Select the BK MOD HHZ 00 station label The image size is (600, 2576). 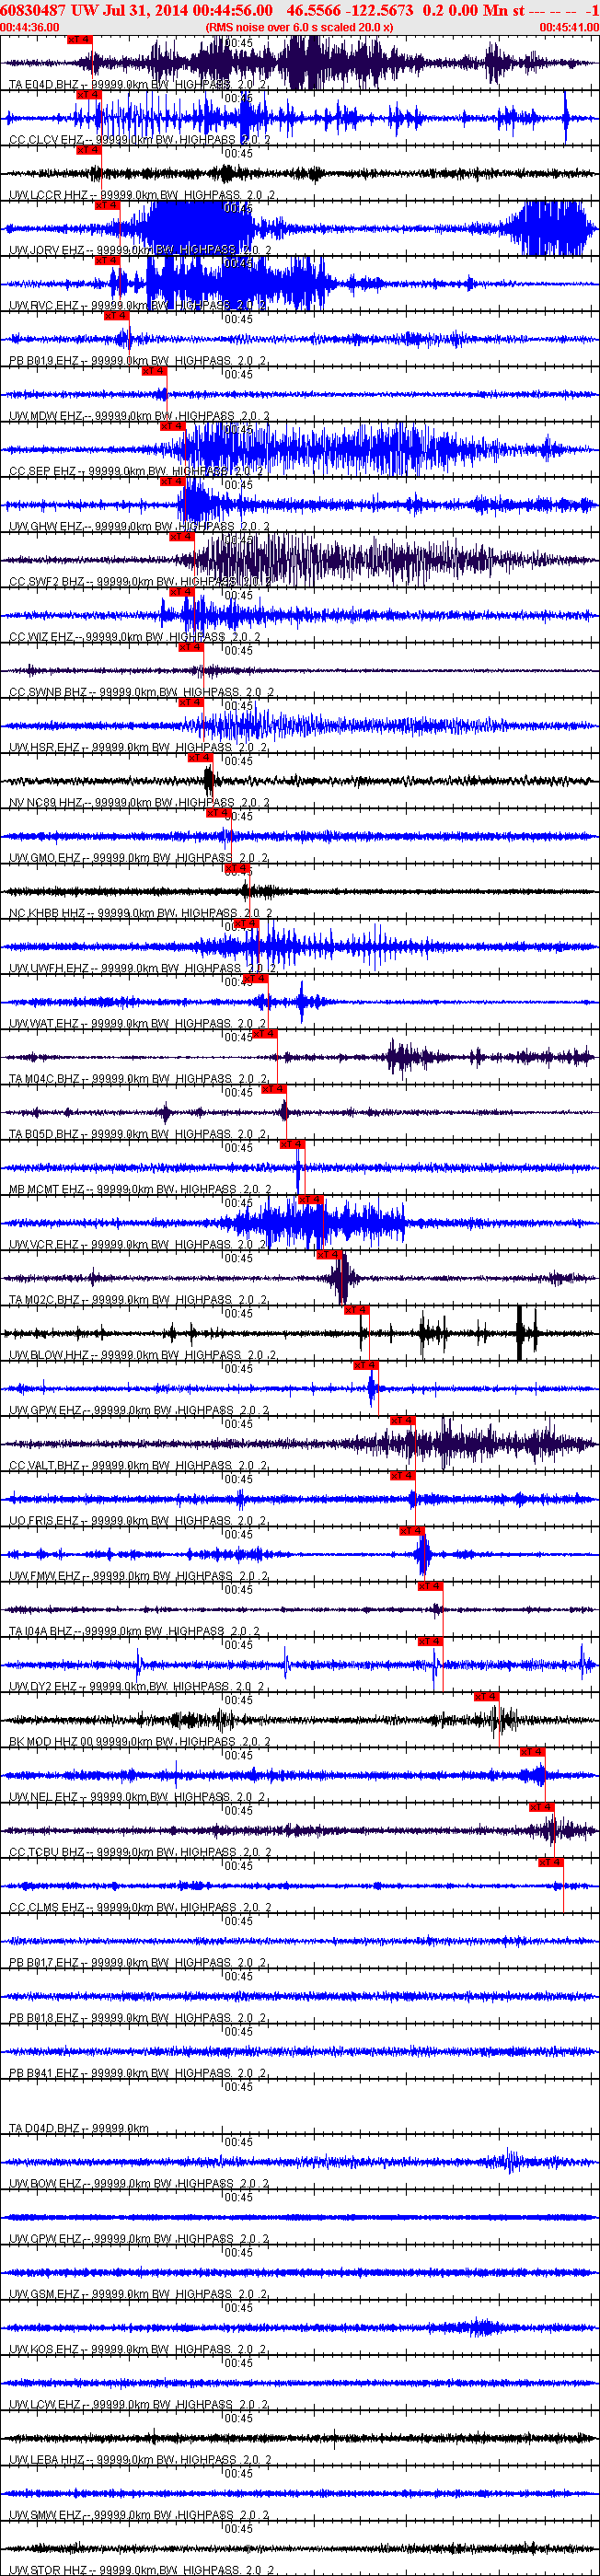click(140, 1741)
